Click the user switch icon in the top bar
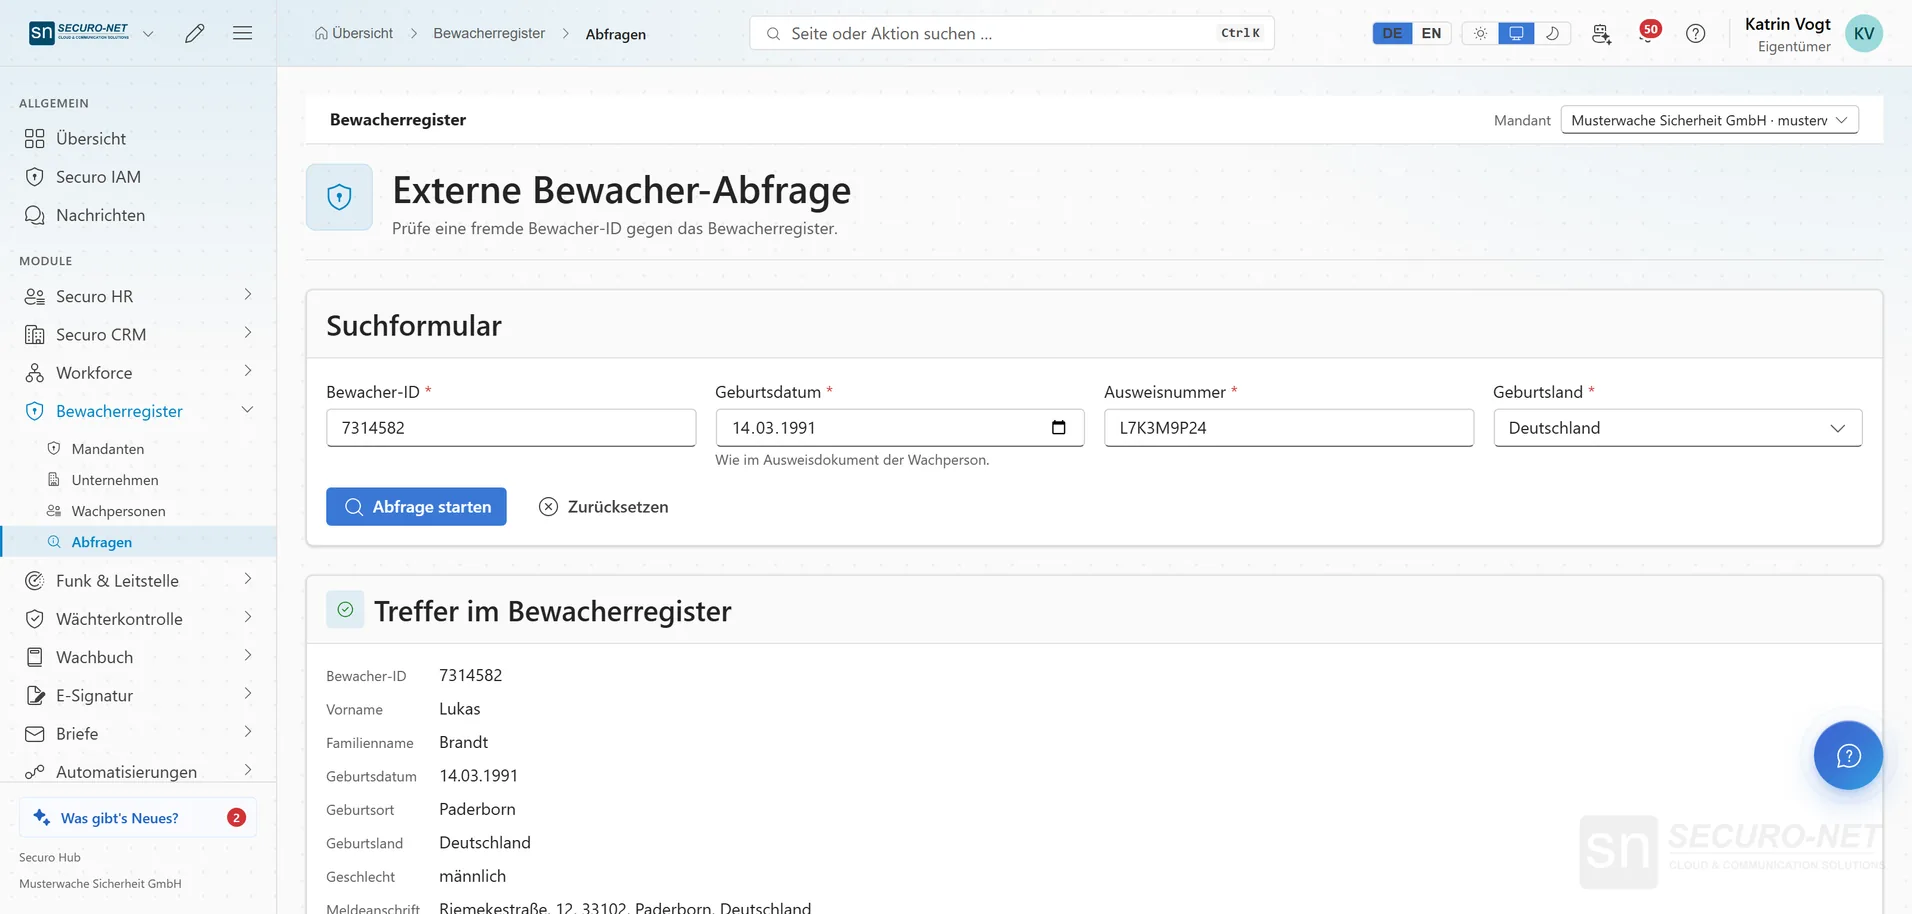 click(1601, 33)
